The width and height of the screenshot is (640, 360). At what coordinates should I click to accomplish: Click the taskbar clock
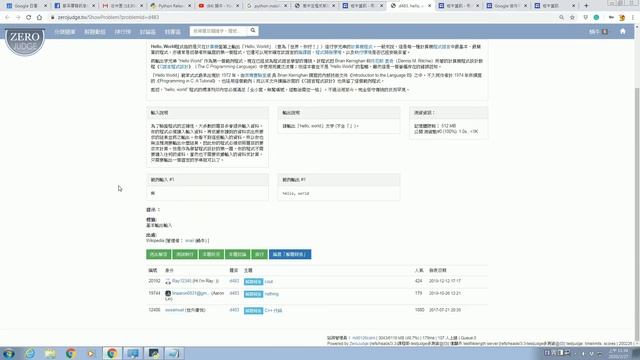619,353
